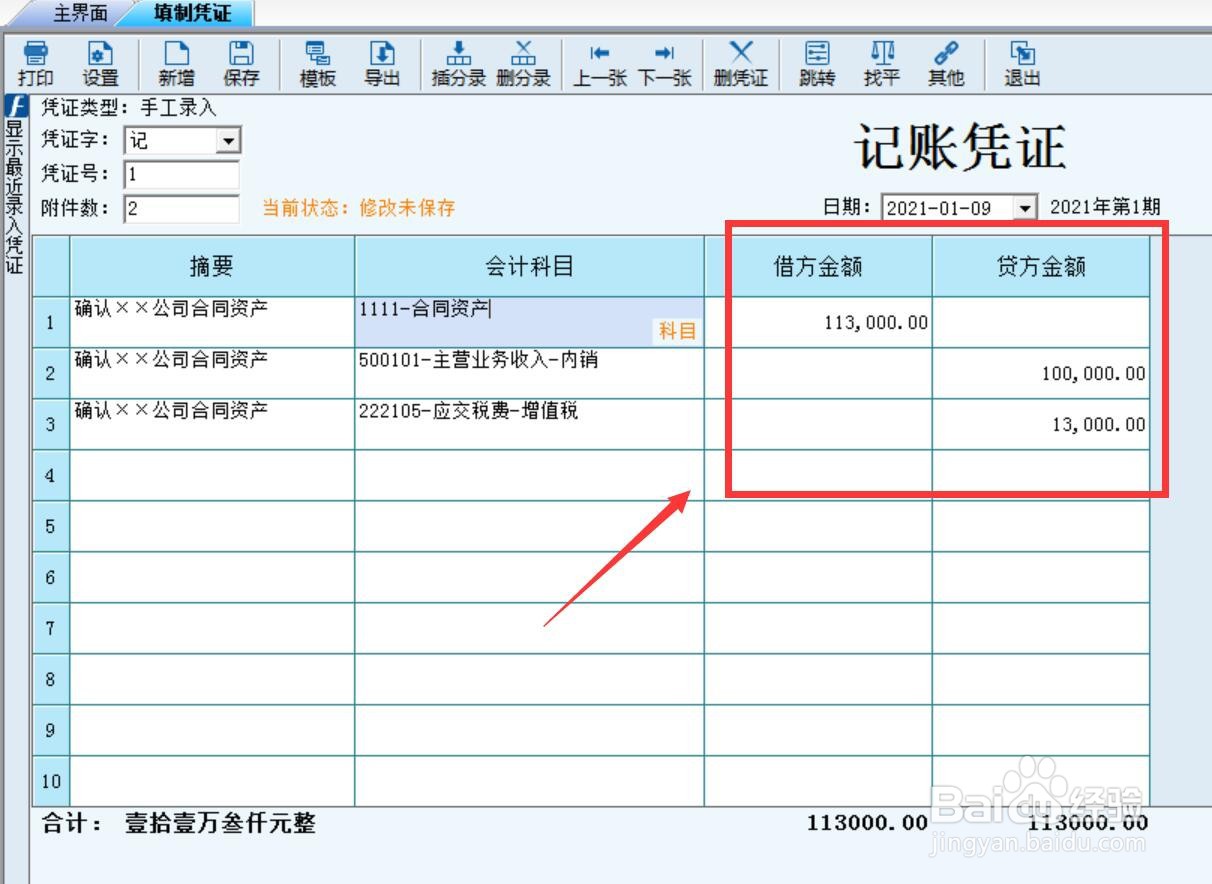Select row number 10
The image size is (1212, 884).
(51, 781)
